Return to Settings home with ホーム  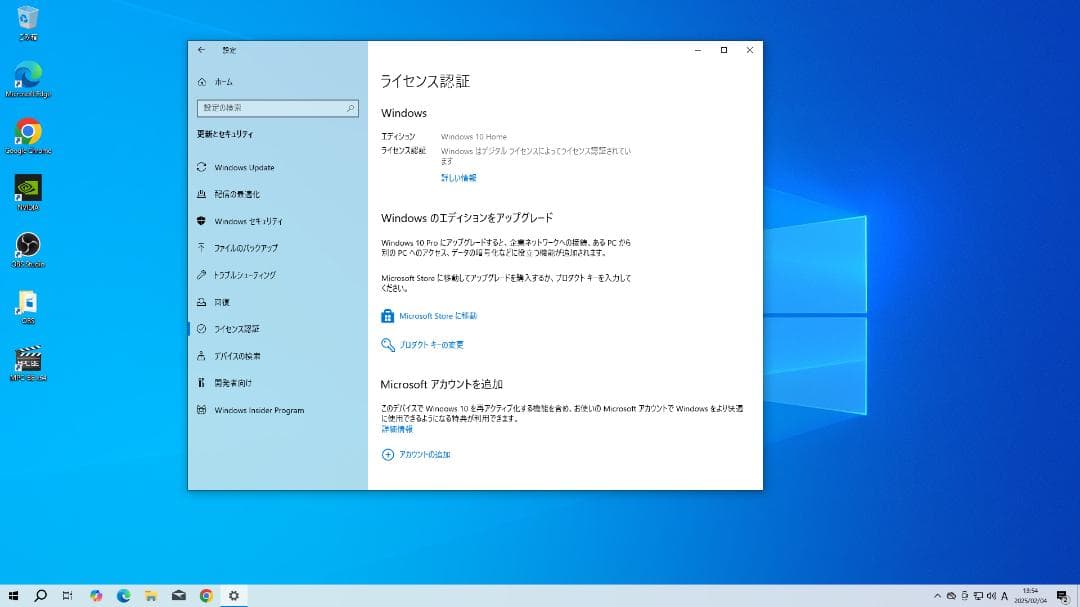point(223,81)
